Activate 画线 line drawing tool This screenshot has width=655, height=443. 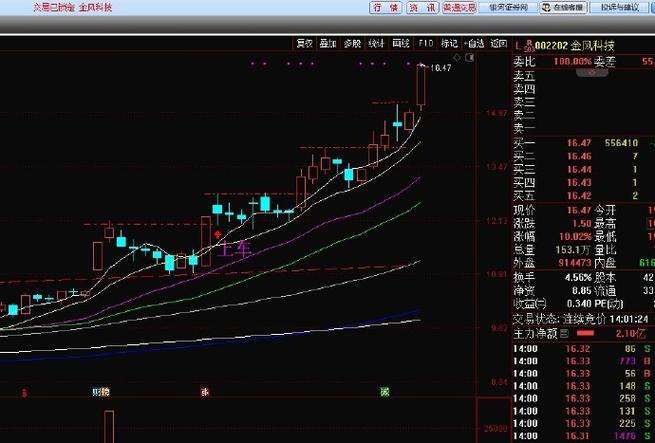401,44
